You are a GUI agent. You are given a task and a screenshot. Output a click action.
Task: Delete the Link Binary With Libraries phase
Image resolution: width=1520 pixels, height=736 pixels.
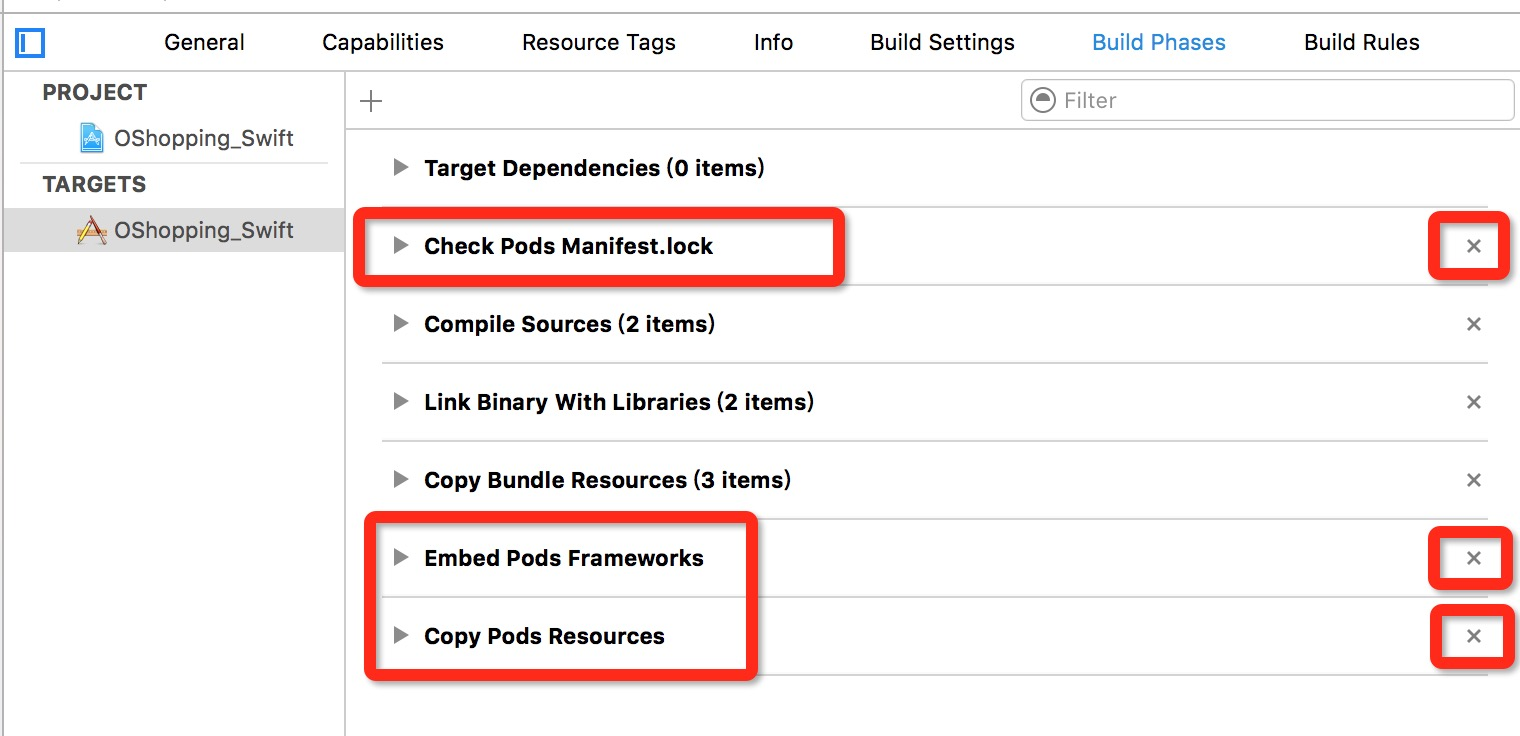click(x=1473, y=402)
